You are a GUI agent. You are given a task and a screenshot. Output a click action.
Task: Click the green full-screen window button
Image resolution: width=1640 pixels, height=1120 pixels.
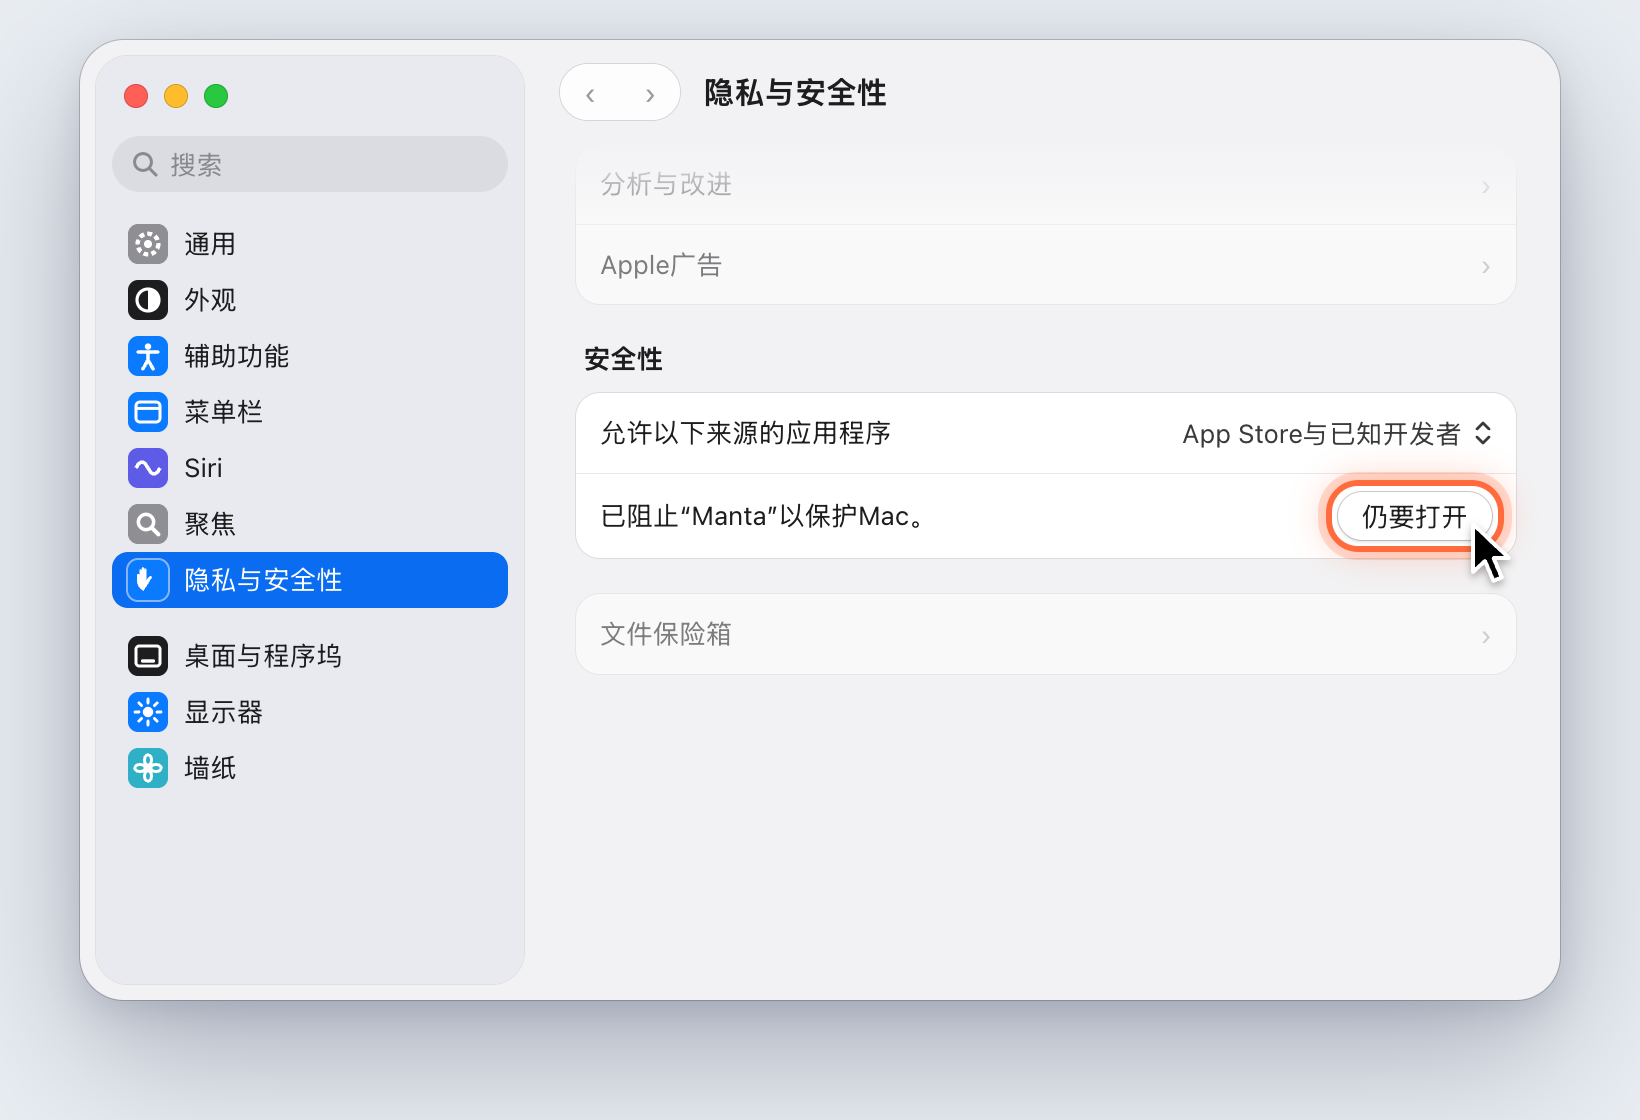(x=216, y=96)
